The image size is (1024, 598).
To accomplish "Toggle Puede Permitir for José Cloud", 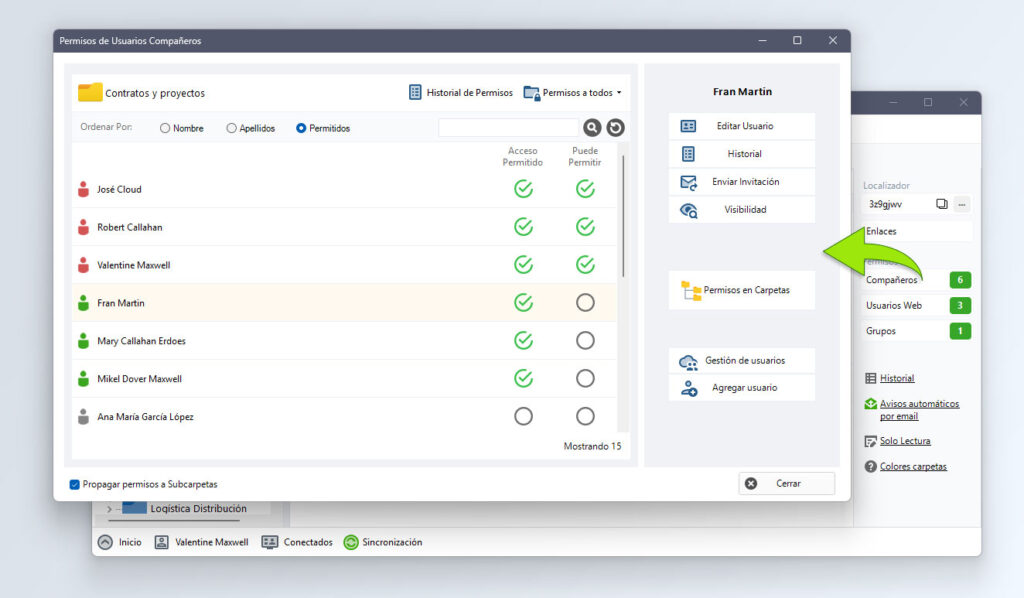I will click(x=585, y=189).
